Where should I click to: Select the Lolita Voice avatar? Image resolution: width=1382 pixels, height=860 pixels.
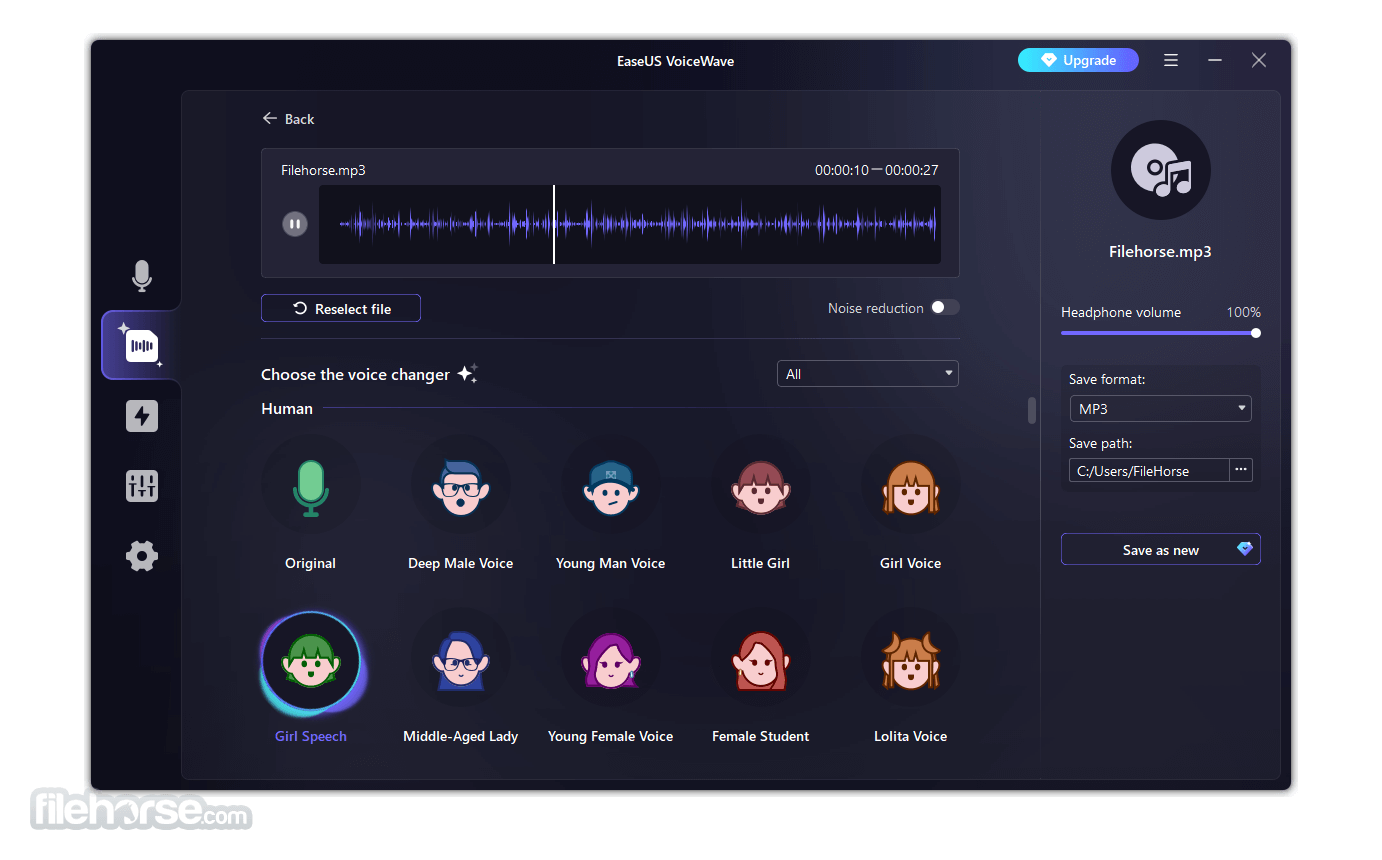coord(911,660)
